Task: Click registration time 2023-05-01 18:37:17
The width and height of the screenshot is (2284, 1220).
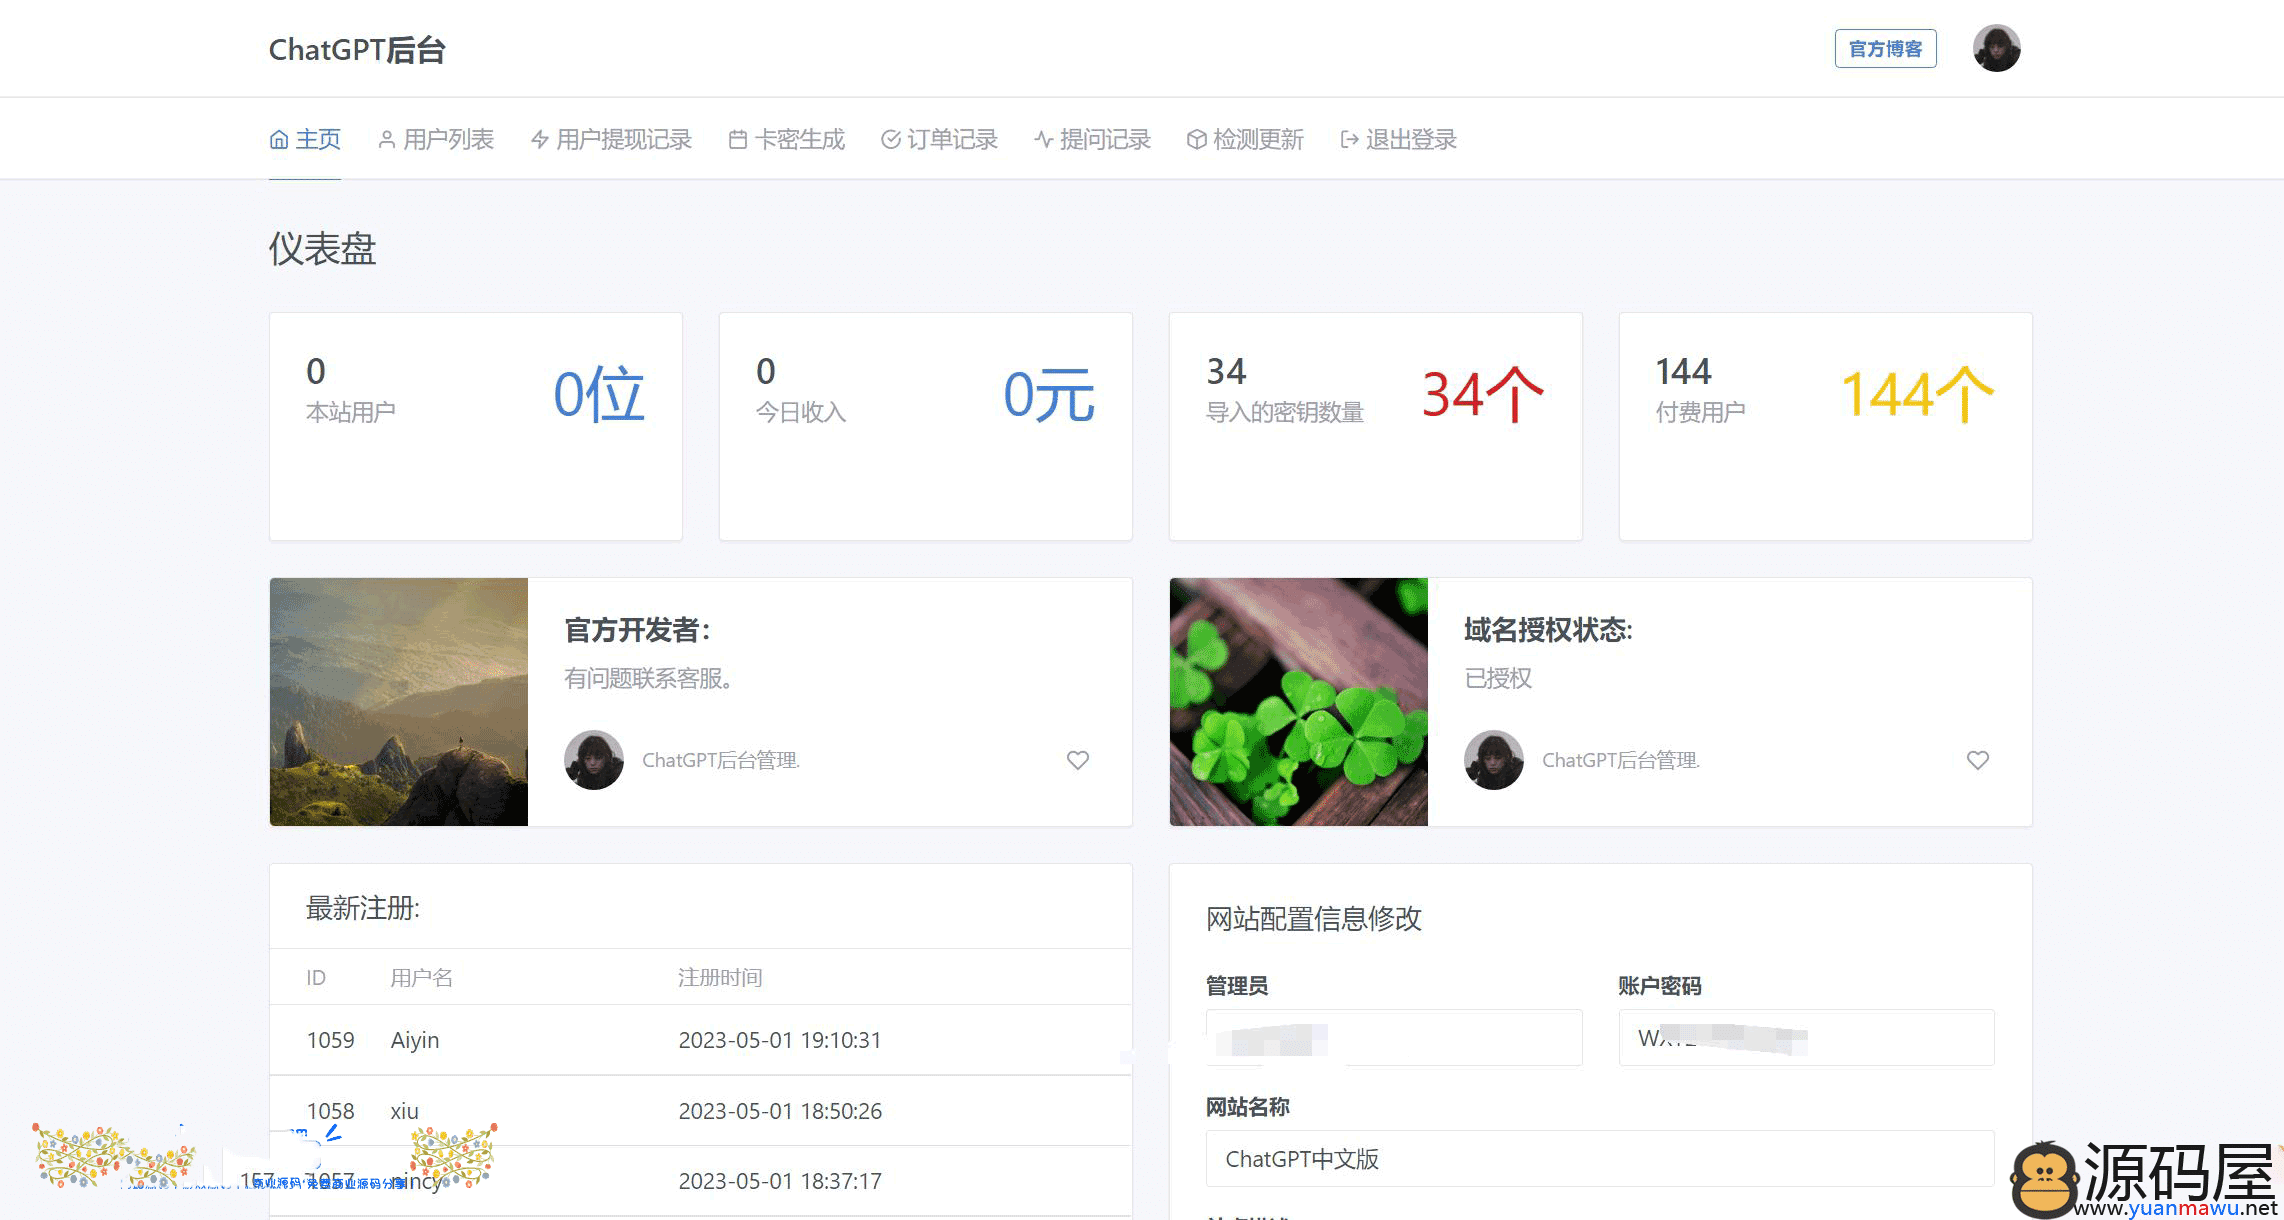Action: pyautogui.click(x=780, y=1181)
